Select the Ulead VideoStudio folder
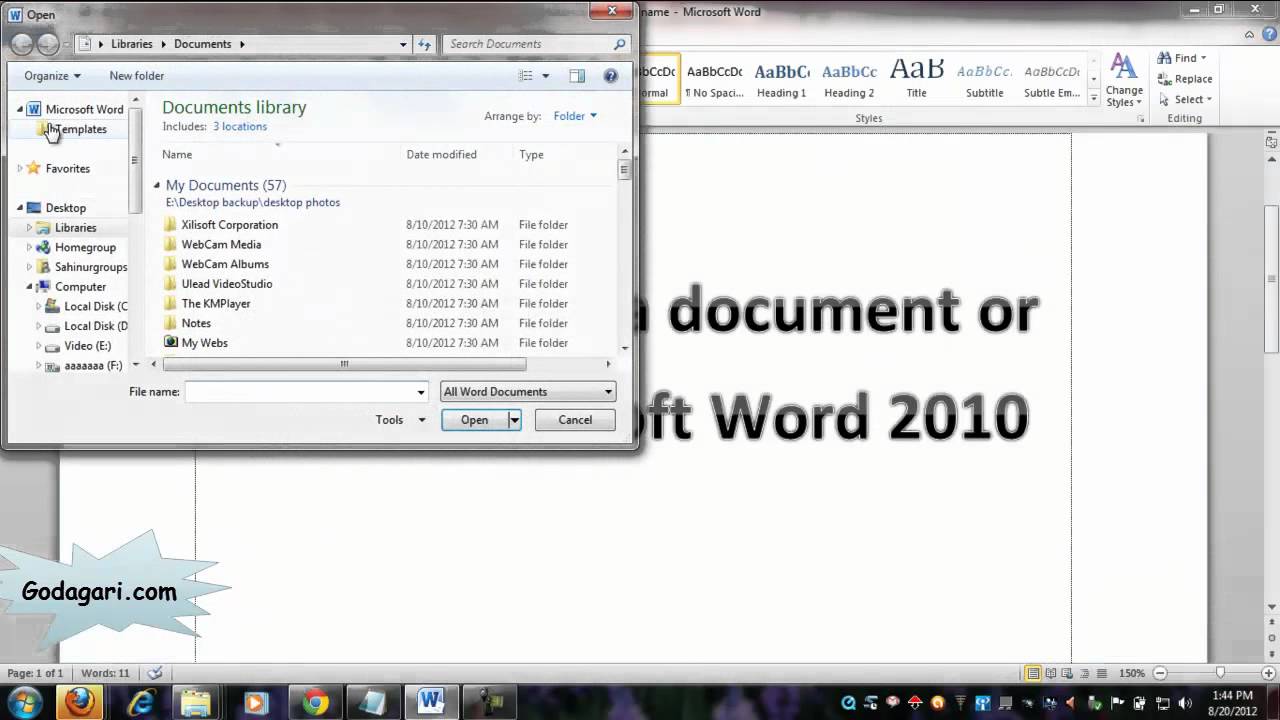The image size is (1280, 720). [226, 284]
